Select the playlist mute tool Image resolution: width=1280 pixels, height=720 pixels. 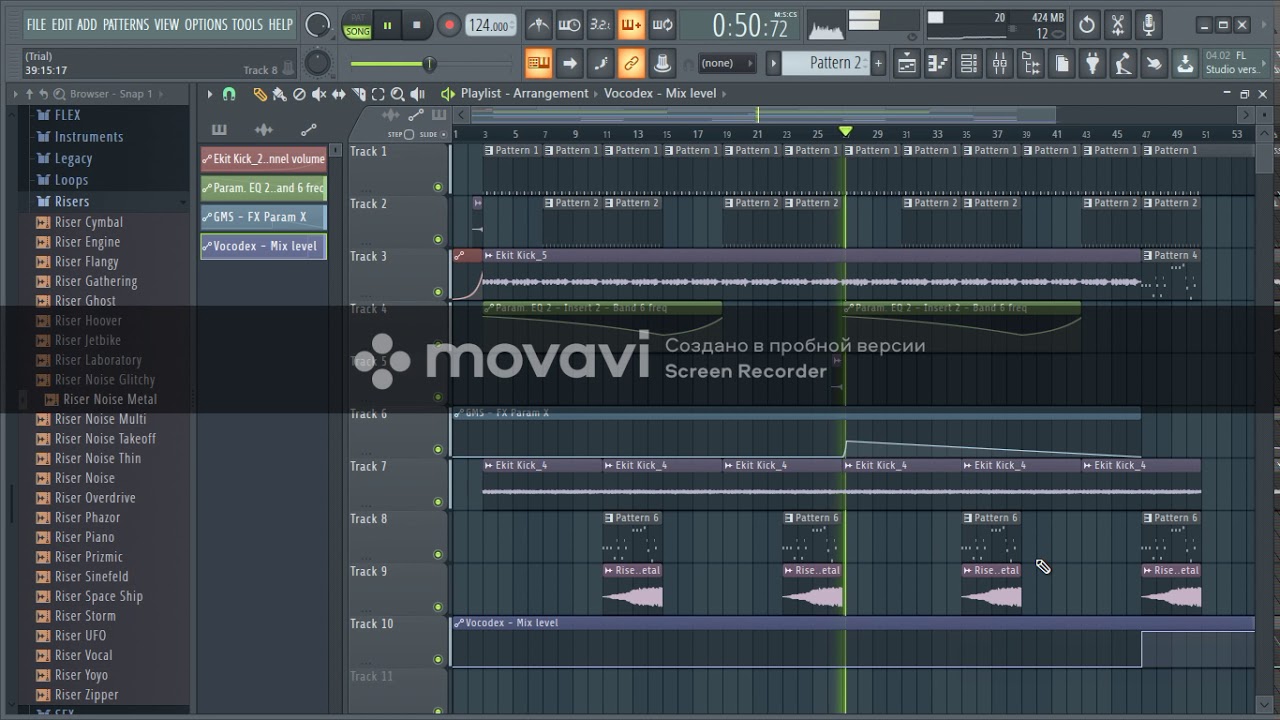319,94
